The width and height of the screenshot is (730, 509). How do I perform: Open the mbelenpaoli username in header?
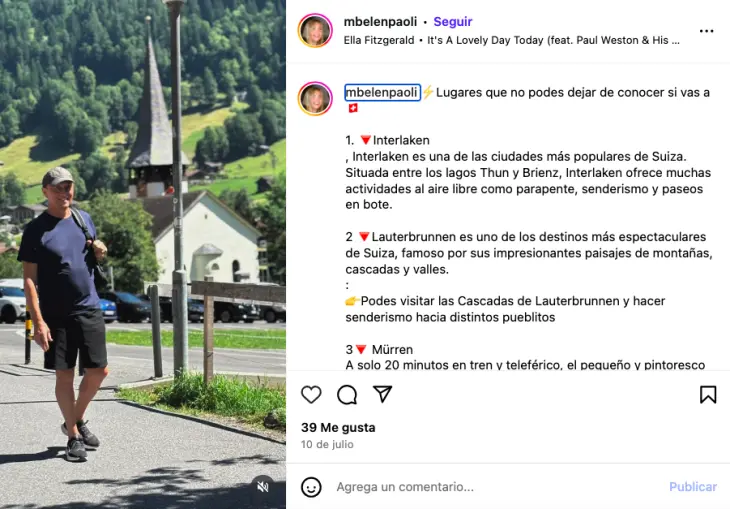point(380,21)
